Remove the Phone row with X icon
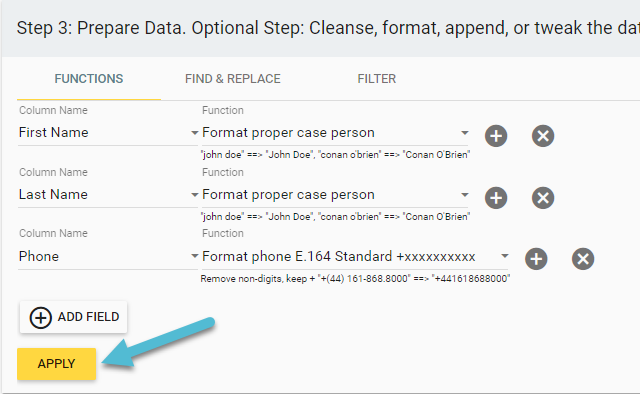640x394 pixels. (x=583, y=259)
